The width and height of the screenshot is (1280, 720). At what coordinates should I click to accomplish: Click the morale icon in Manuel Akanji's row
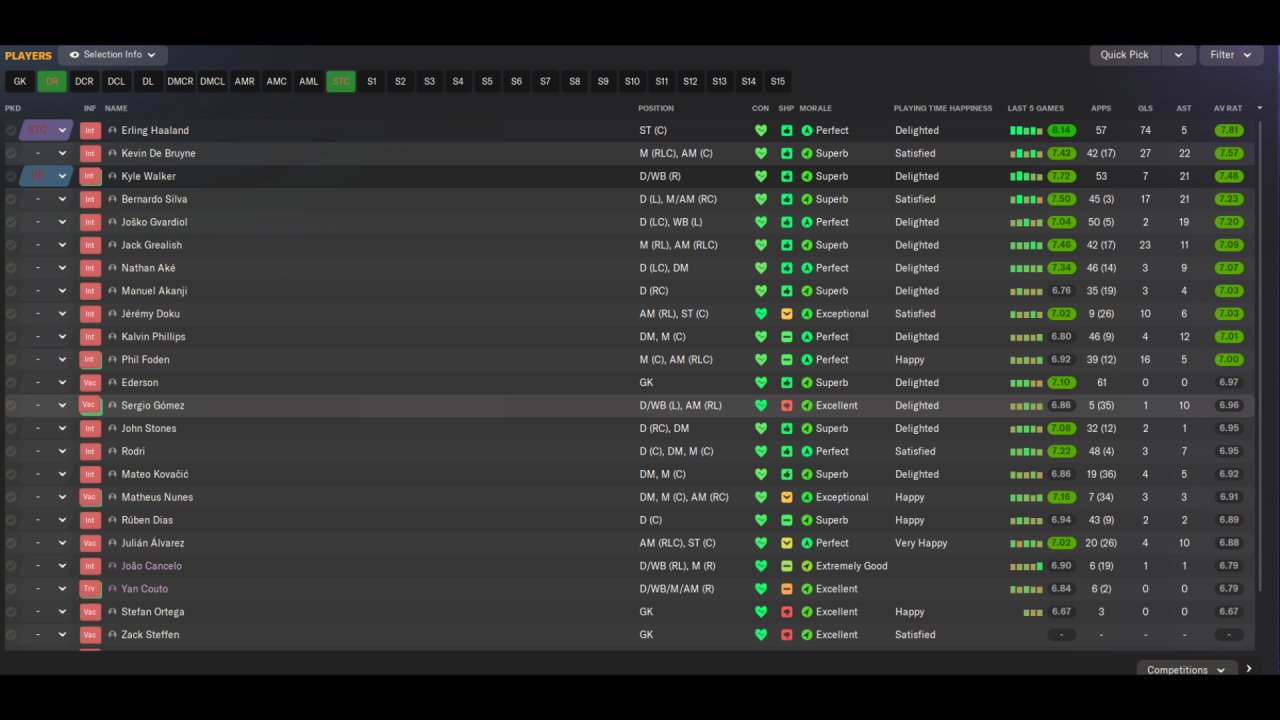(x=807, y=291)
